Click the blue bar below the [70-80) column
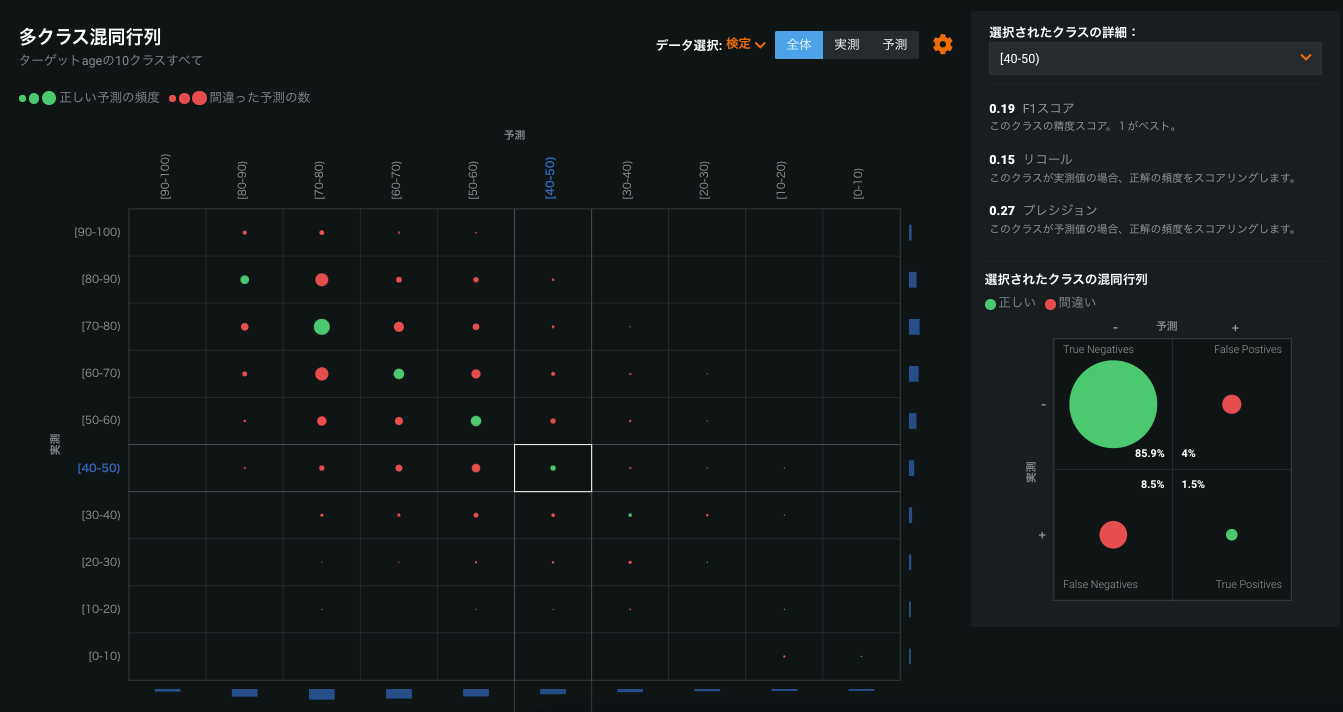This screenshot has width=1343, height=712. coord(321,693)
